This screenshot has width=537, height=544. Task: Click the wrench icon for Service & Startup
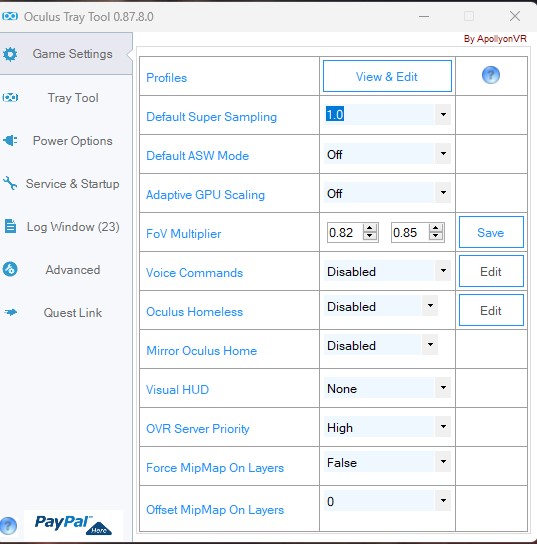tap(10, 184)
